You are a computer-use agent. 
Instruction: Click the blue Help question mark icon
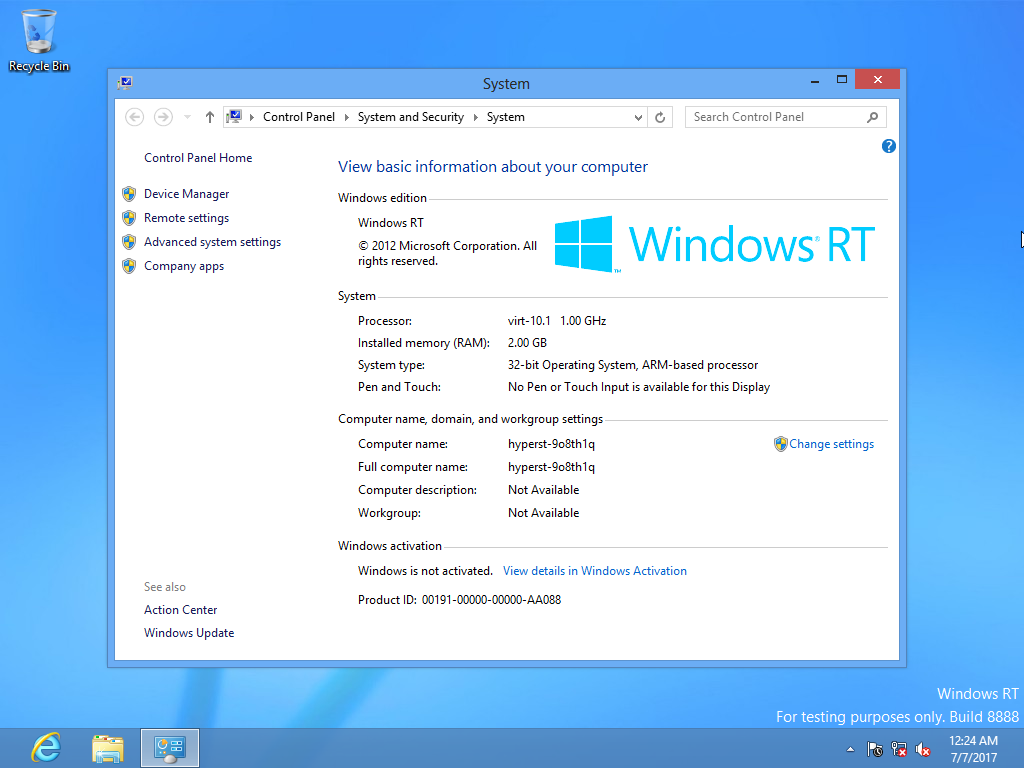click(x=889, y=146)
